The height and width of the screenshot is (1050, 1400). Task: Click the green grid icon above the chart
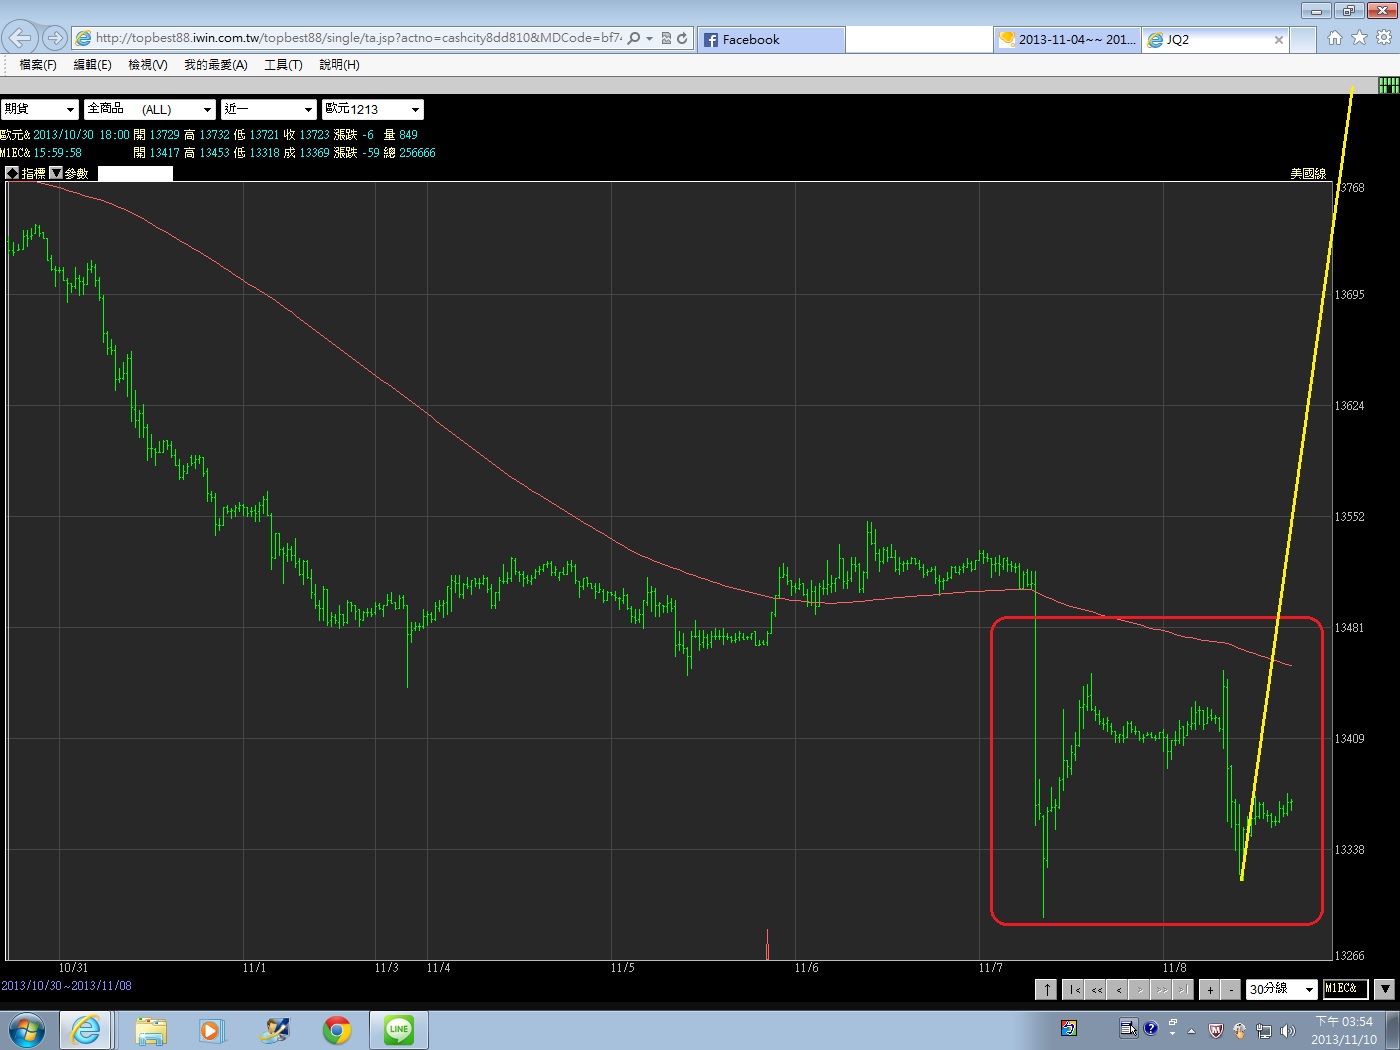click(x=1388, y=86)
